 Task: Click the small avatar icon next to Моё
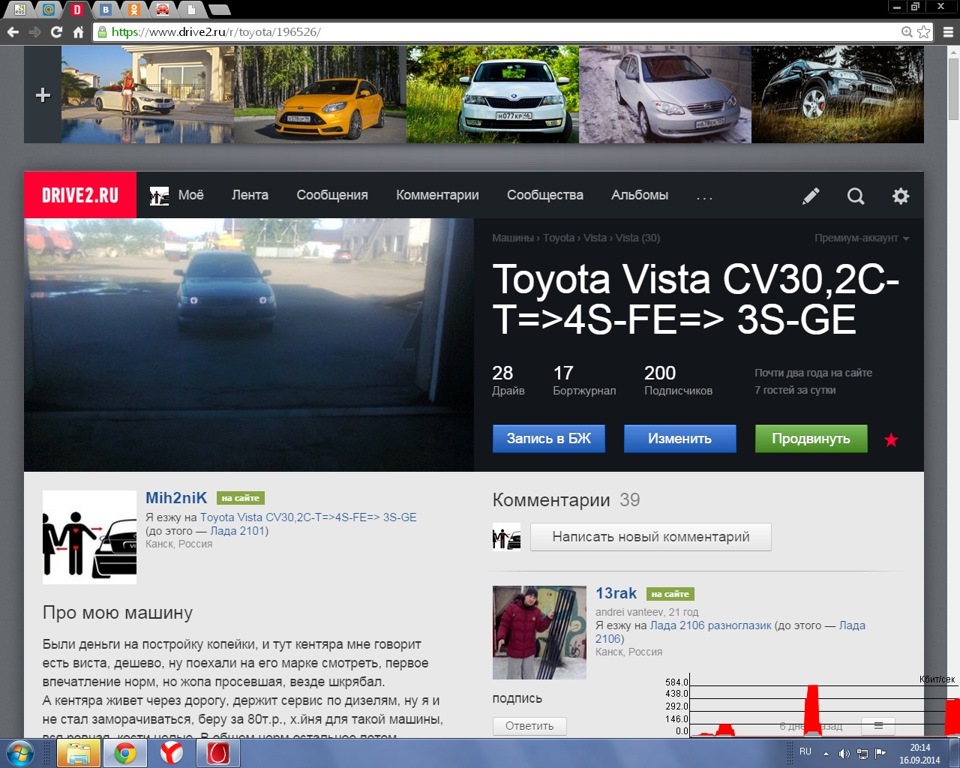click(x=159, y=196)
